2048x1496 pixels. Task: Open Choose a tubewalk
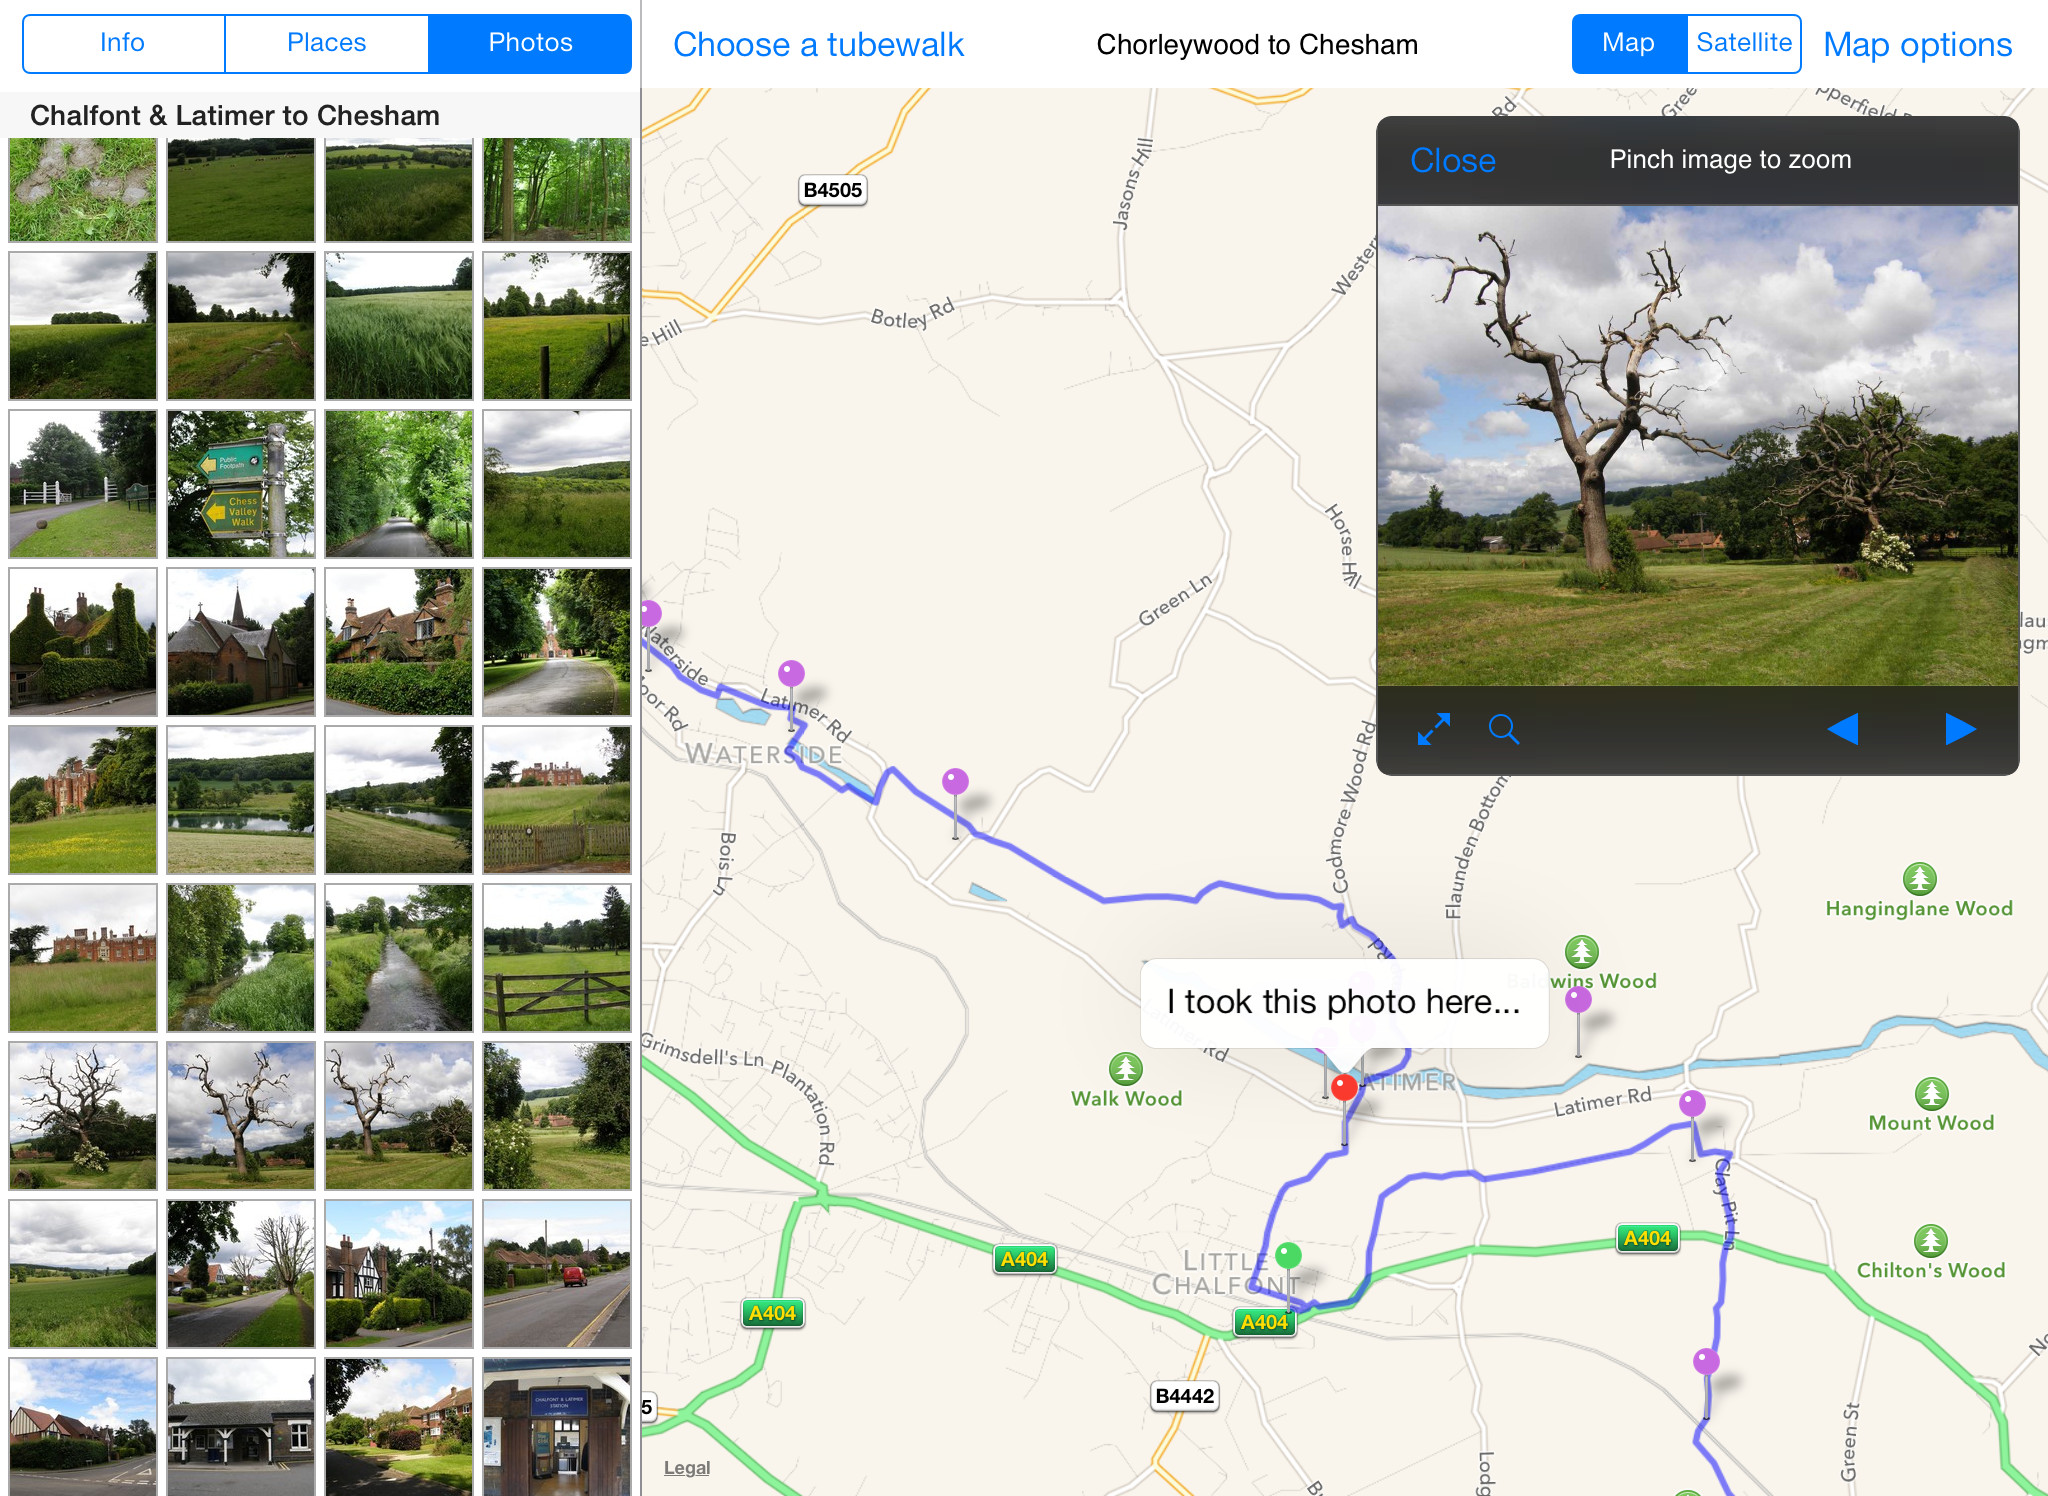pyautogui.click(x=818, y=45)
